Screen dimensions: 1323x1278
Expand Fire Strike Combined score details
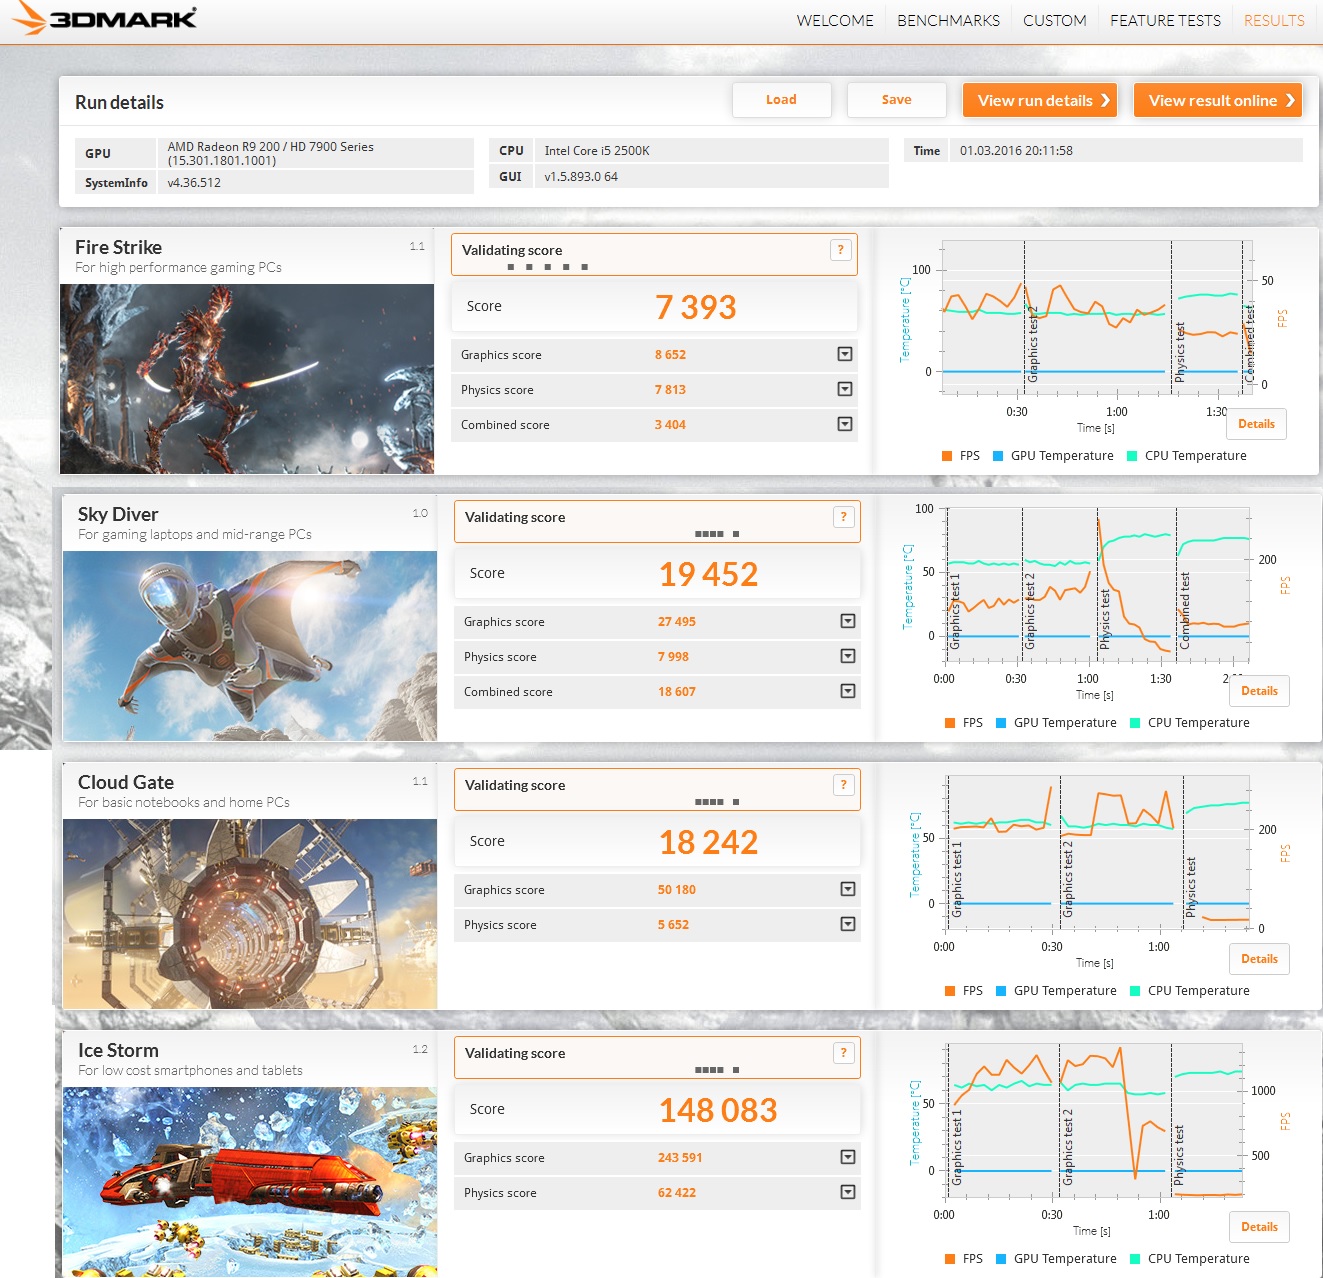point(845,424)
